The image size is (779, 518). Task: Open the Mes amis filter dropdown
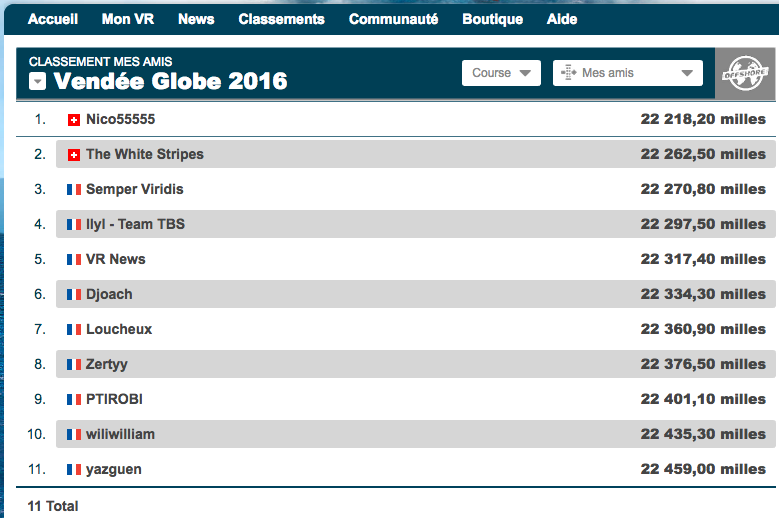[x=627, y=73]
